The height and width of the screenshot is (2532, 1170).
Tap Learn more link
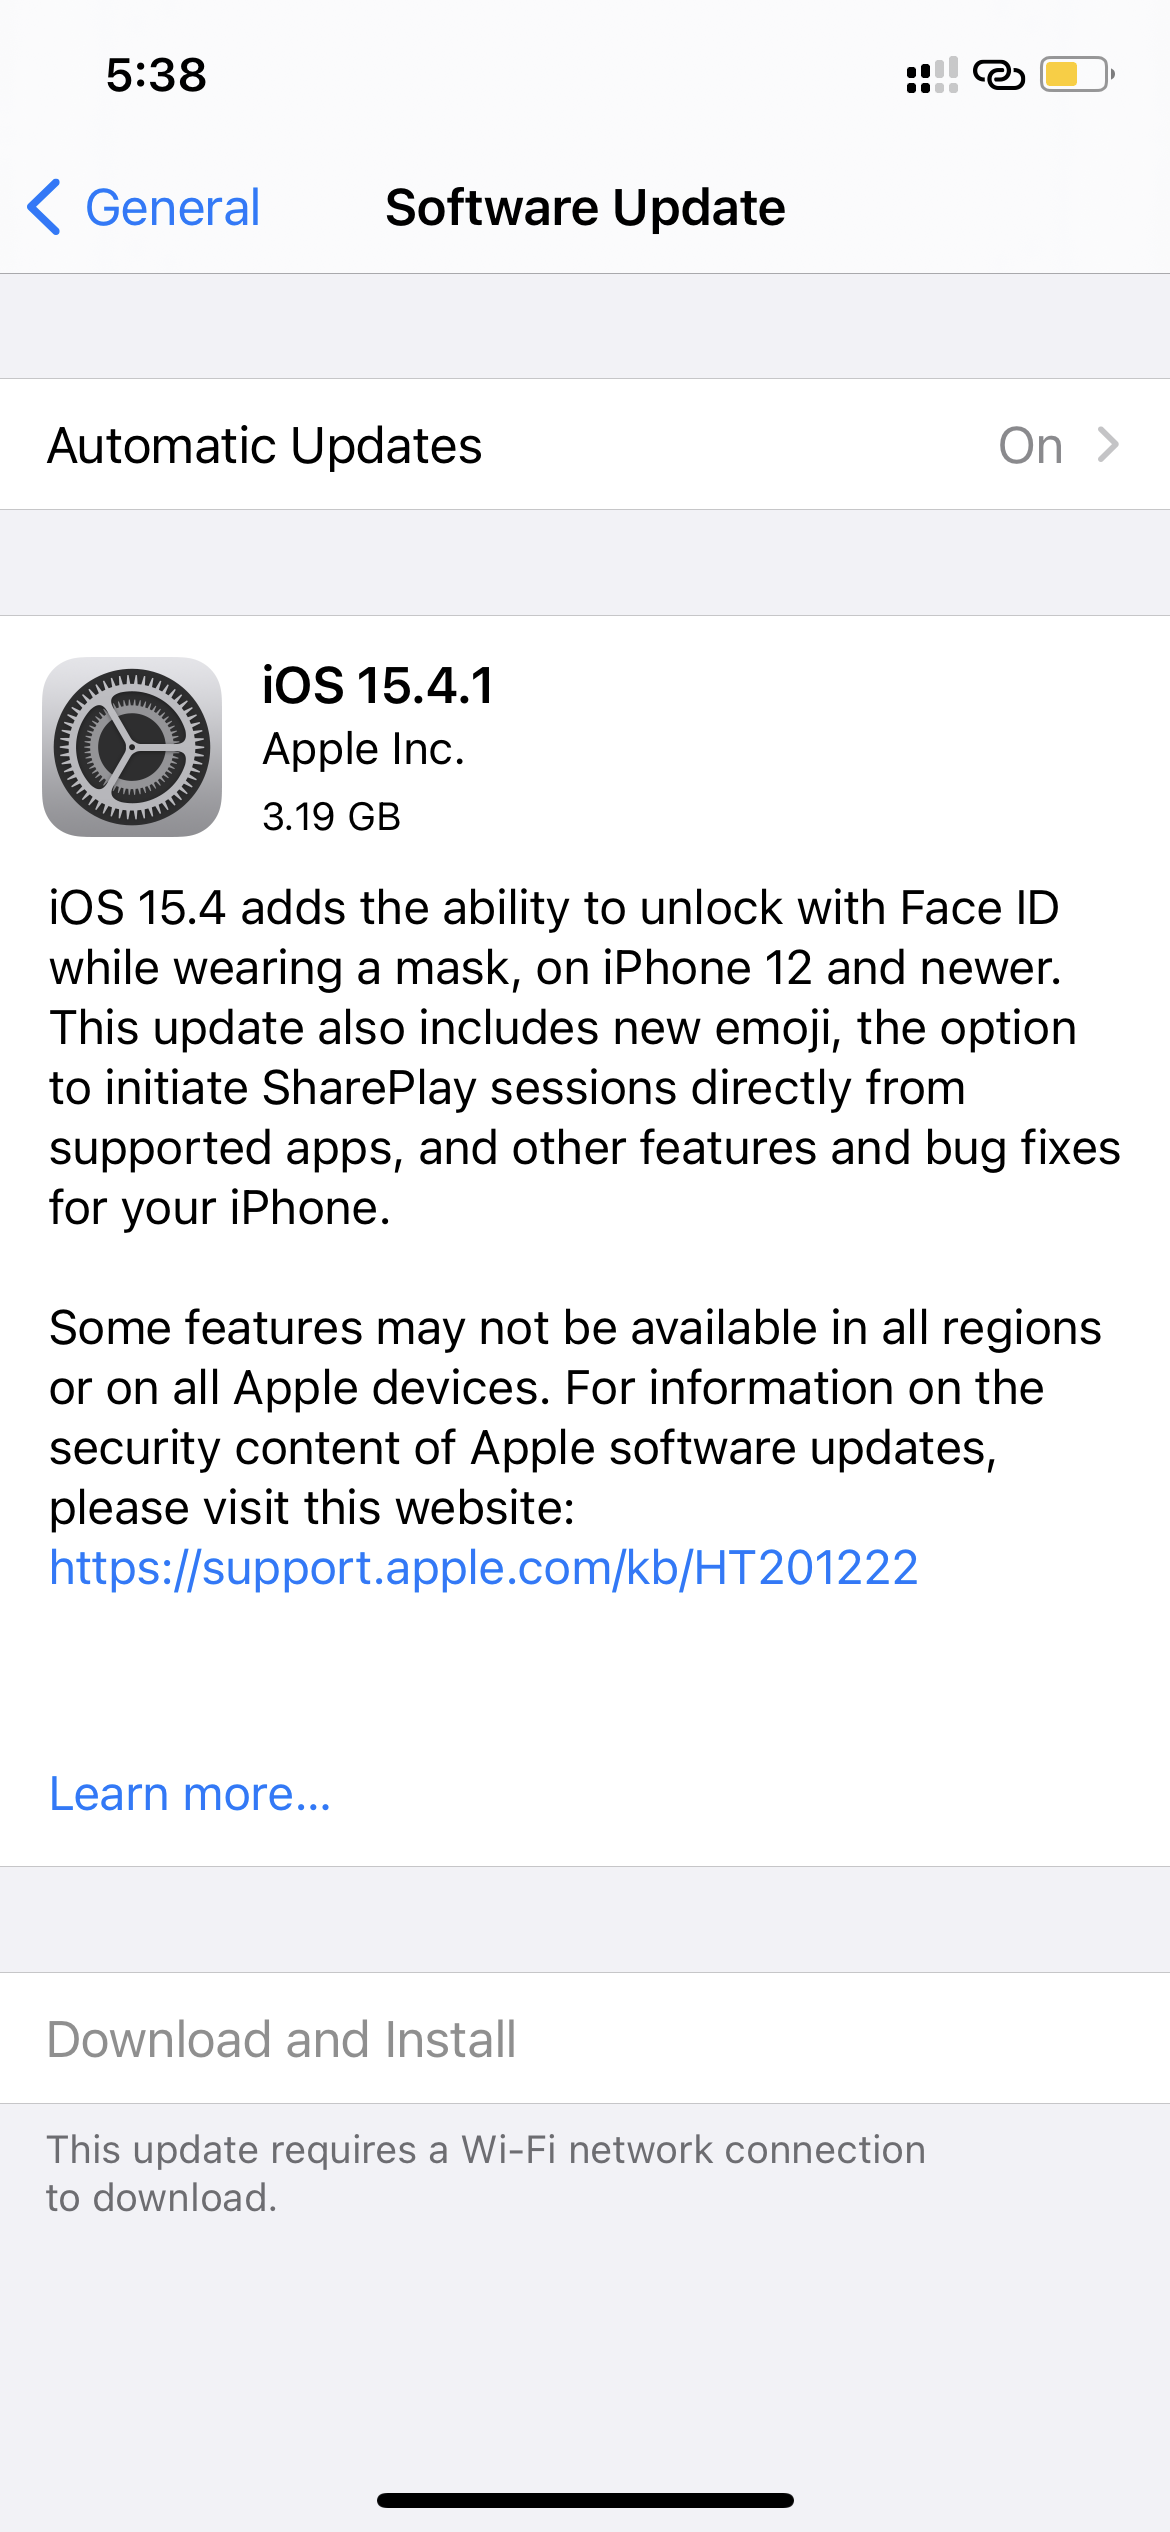pos(190,1794)
